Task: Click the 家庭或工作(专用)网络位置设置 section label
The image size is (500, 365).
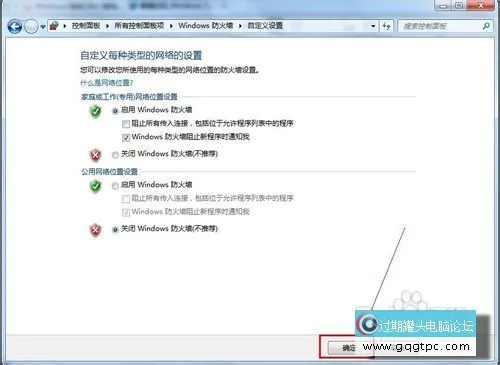Action: 129,97
